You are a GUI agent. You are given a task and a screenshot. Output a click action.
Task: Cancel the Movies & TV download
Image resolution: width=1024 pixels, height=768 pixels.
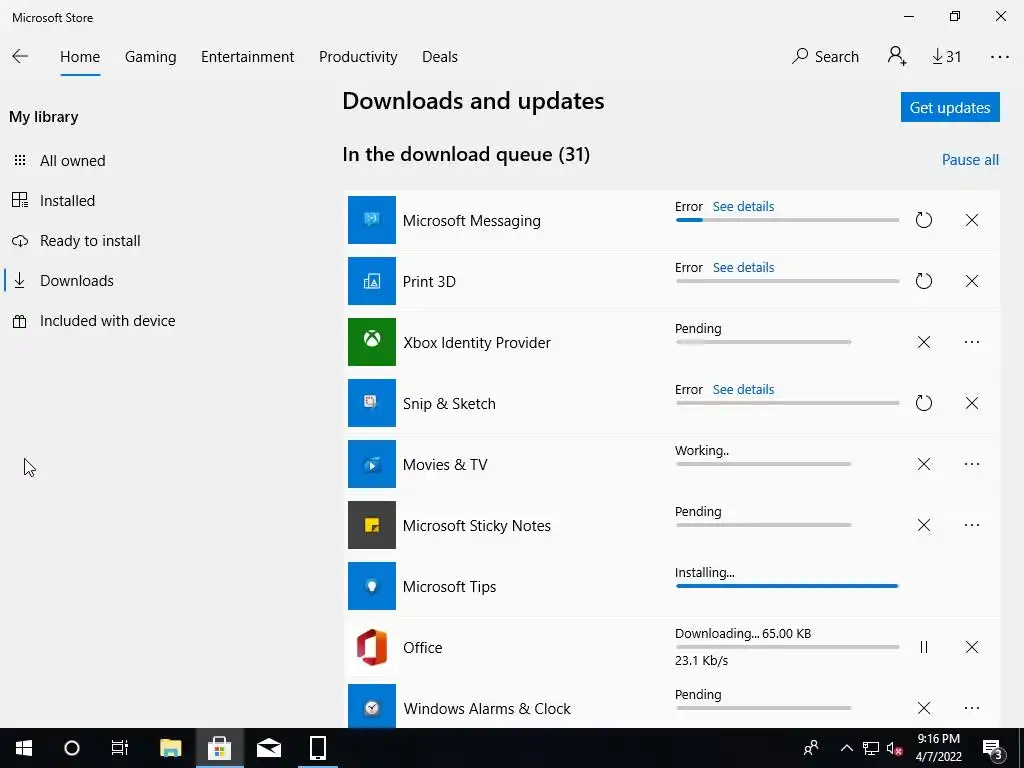tap(923, 464)
